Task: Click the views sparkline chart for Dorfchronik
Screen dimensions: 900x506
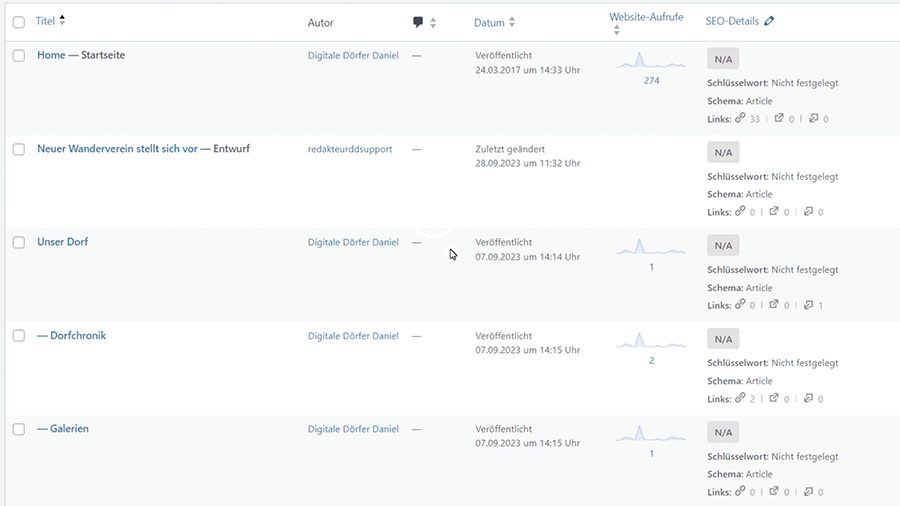Action: [x=651, y=341]
